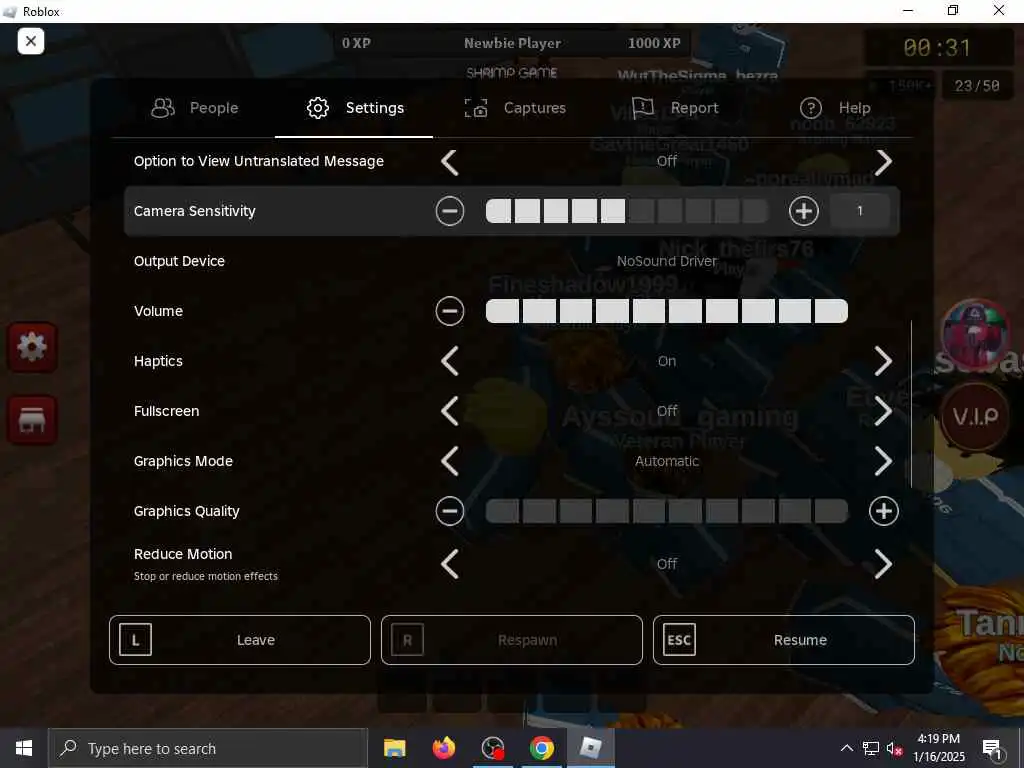Click the network tray icon
1024x768 pixels.
pyautogui.click(x=871, y=748)
